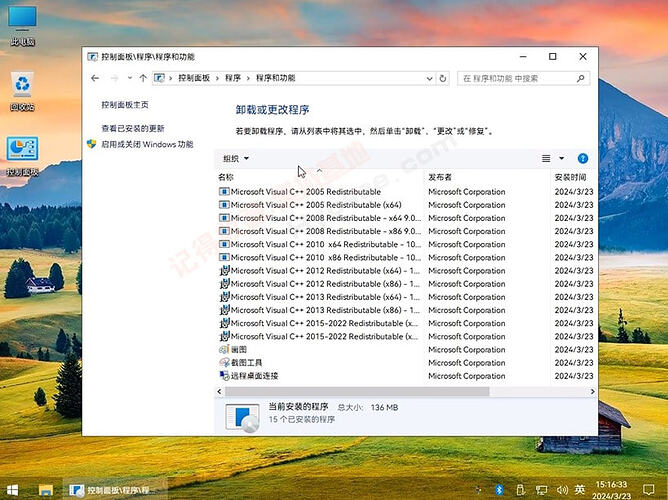Image resolution: width=668 pixels, height=500 pixels.
Task: Expand chevron after 控制面板 breadcrumb
Action: 217,78
